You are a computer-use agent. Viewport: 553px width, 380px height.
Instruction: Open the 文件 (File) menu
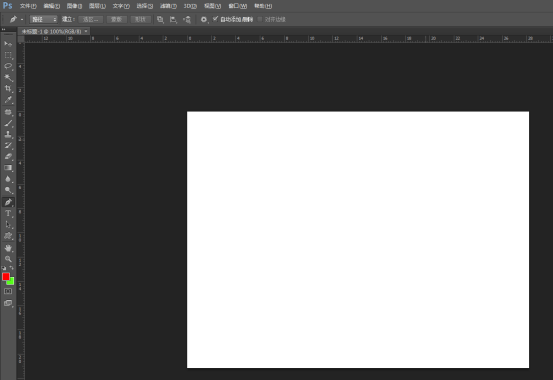pos(28,6)
